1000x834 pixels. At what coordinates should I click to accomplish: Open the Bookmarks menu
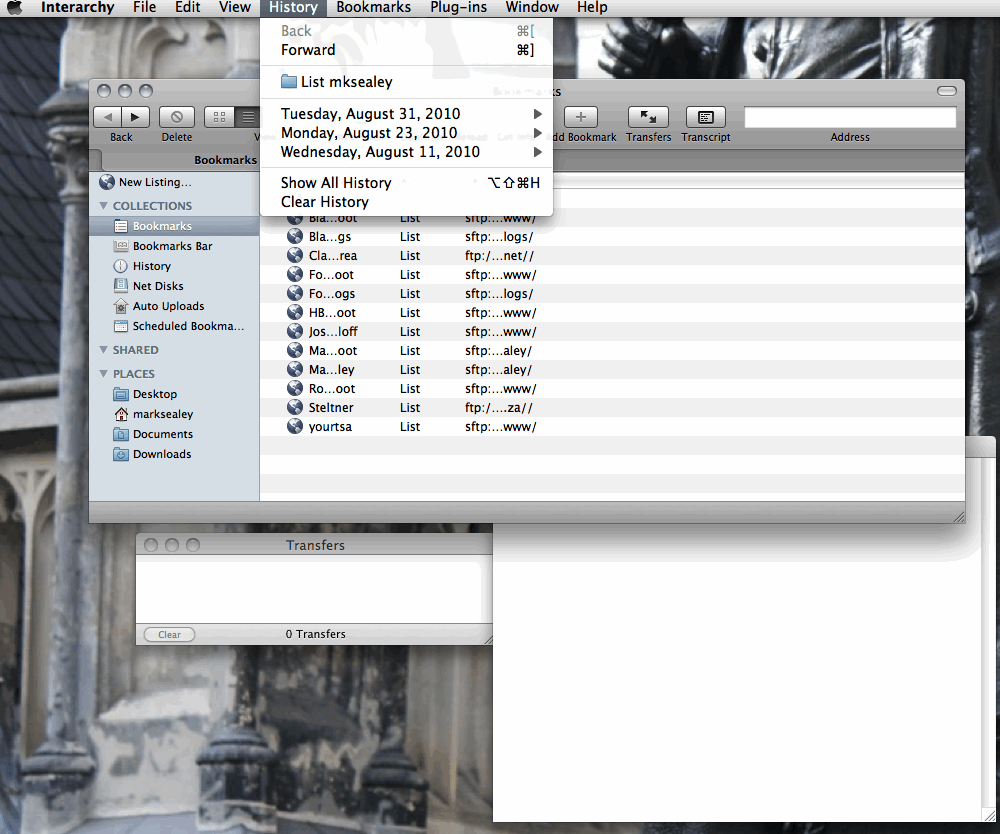pyautogui.click(x=374, y=8)
